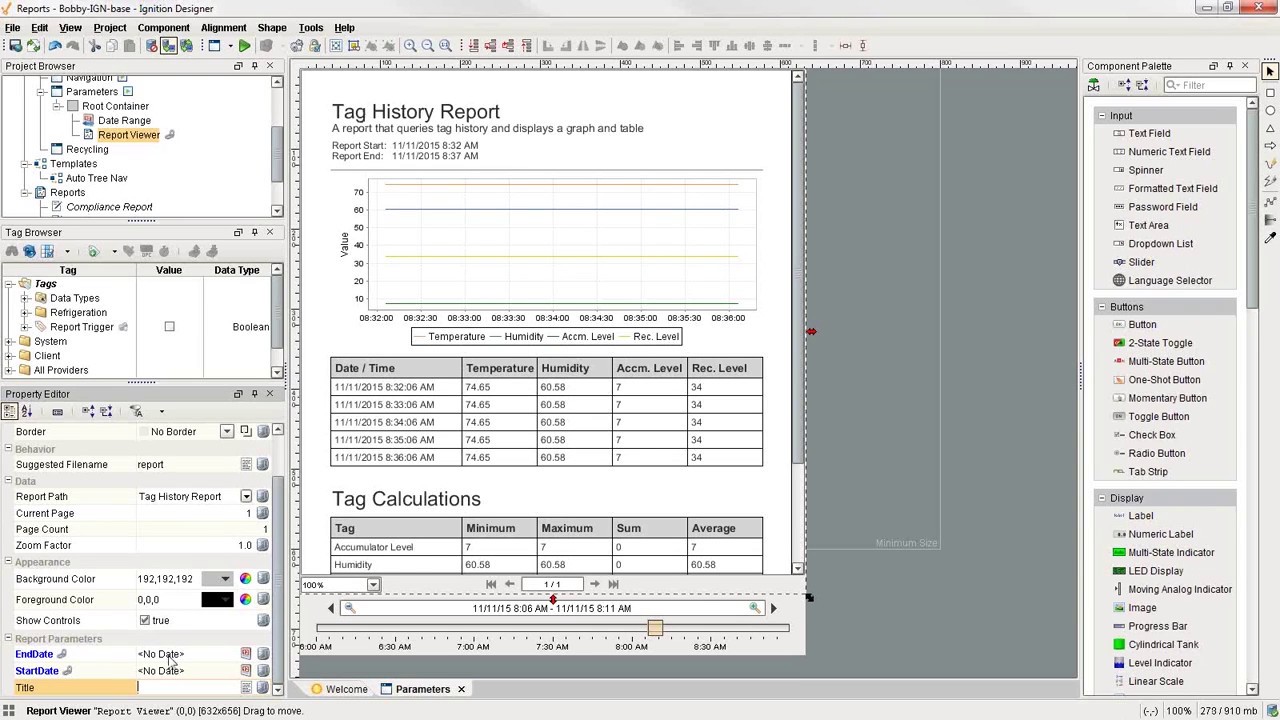Viewport: 1280px width, 720px height.
Task: Click the filter properties icon in Property Editor
Action: point(137,412)
